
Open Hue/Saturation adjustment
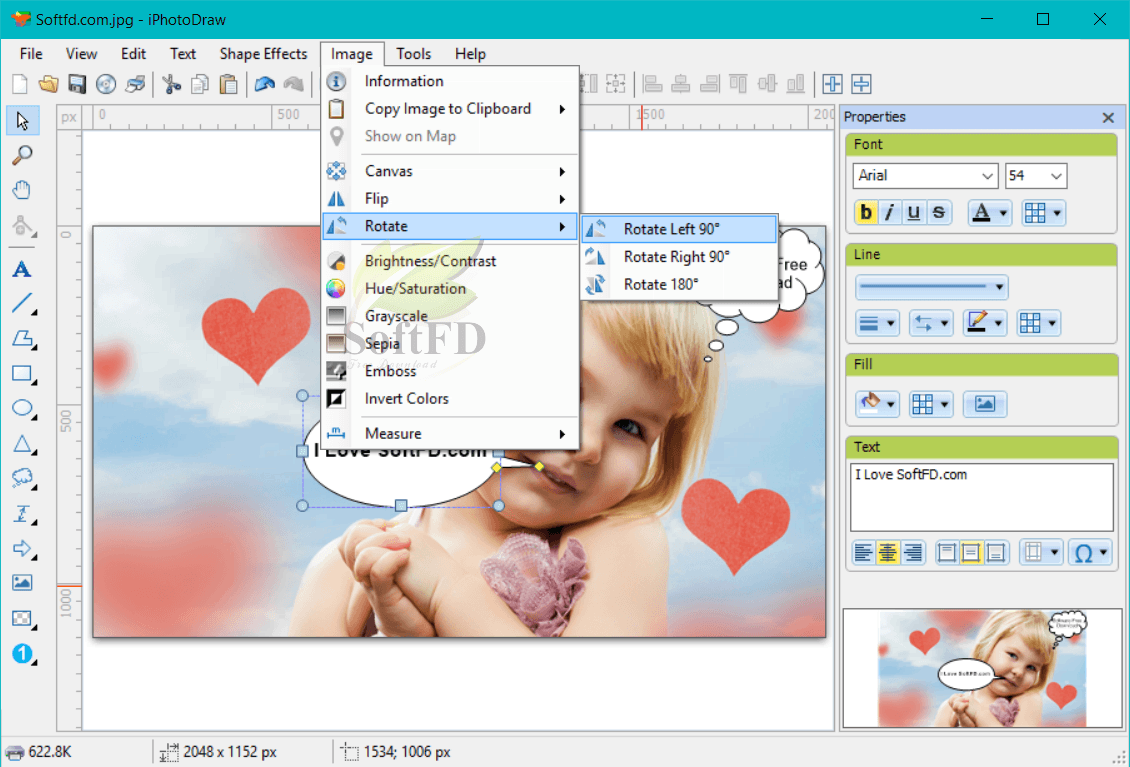(x=450, y=288)
